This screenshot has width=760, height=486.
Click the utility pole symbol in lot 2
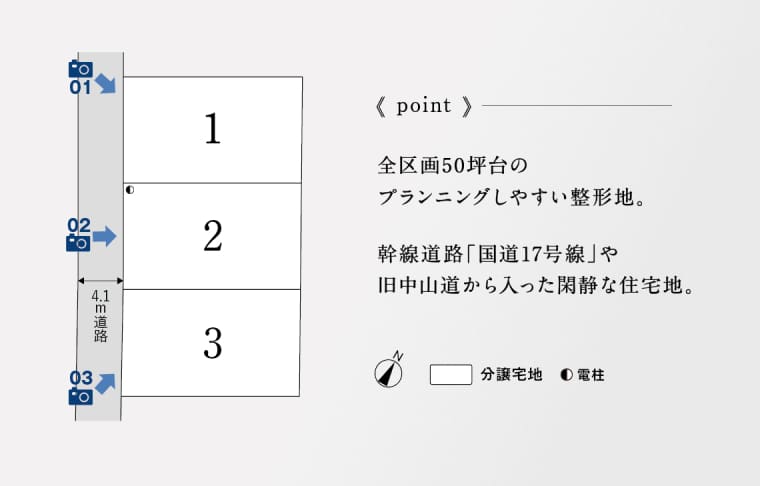click(x=129, y=190)
